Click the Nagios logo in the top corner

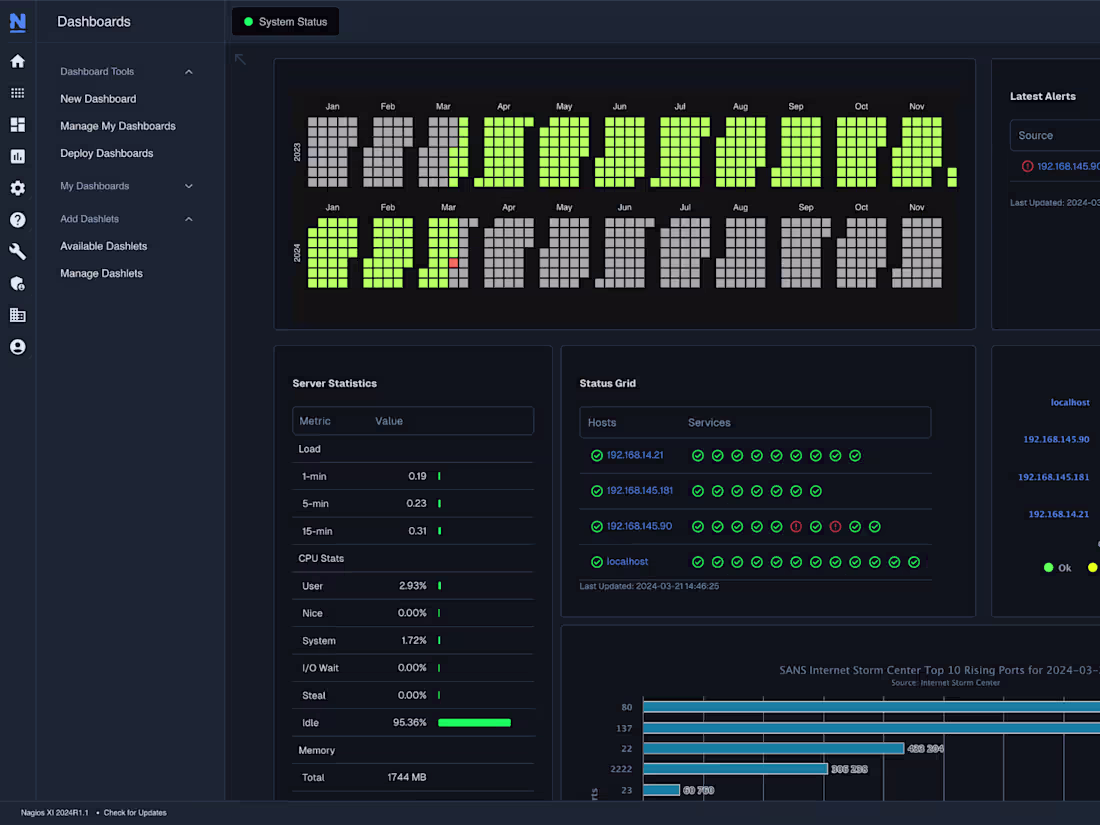pos(17,21)
